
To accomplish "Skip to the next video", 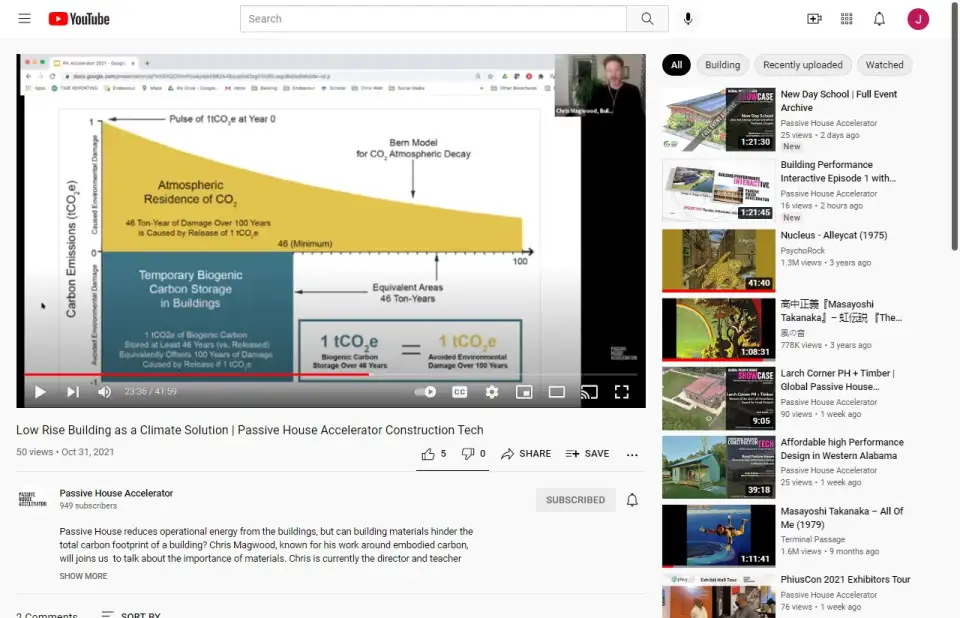I will (73, 392).
